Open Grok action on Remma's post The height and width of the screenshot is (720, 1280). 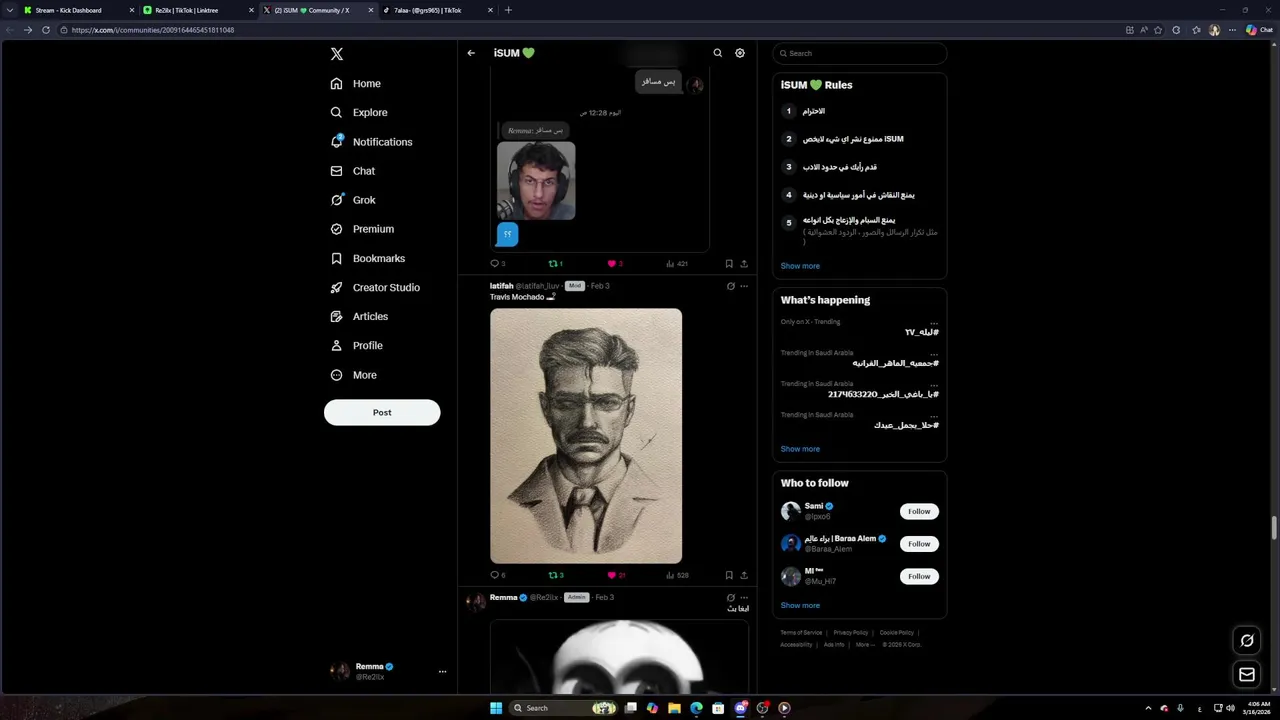731,598
